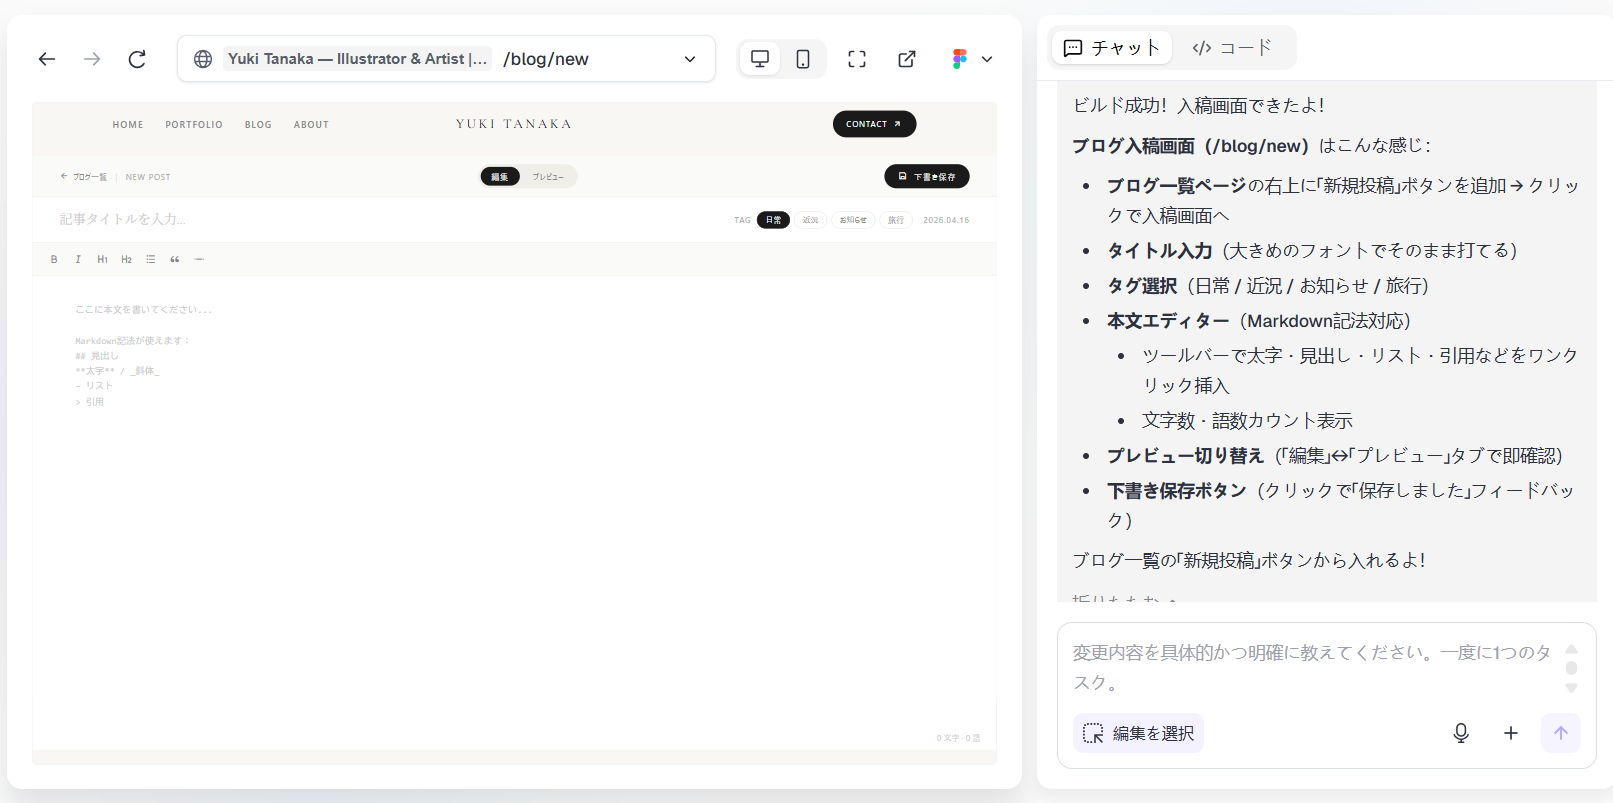Apply italic with the I icon

tap(78, 259)
